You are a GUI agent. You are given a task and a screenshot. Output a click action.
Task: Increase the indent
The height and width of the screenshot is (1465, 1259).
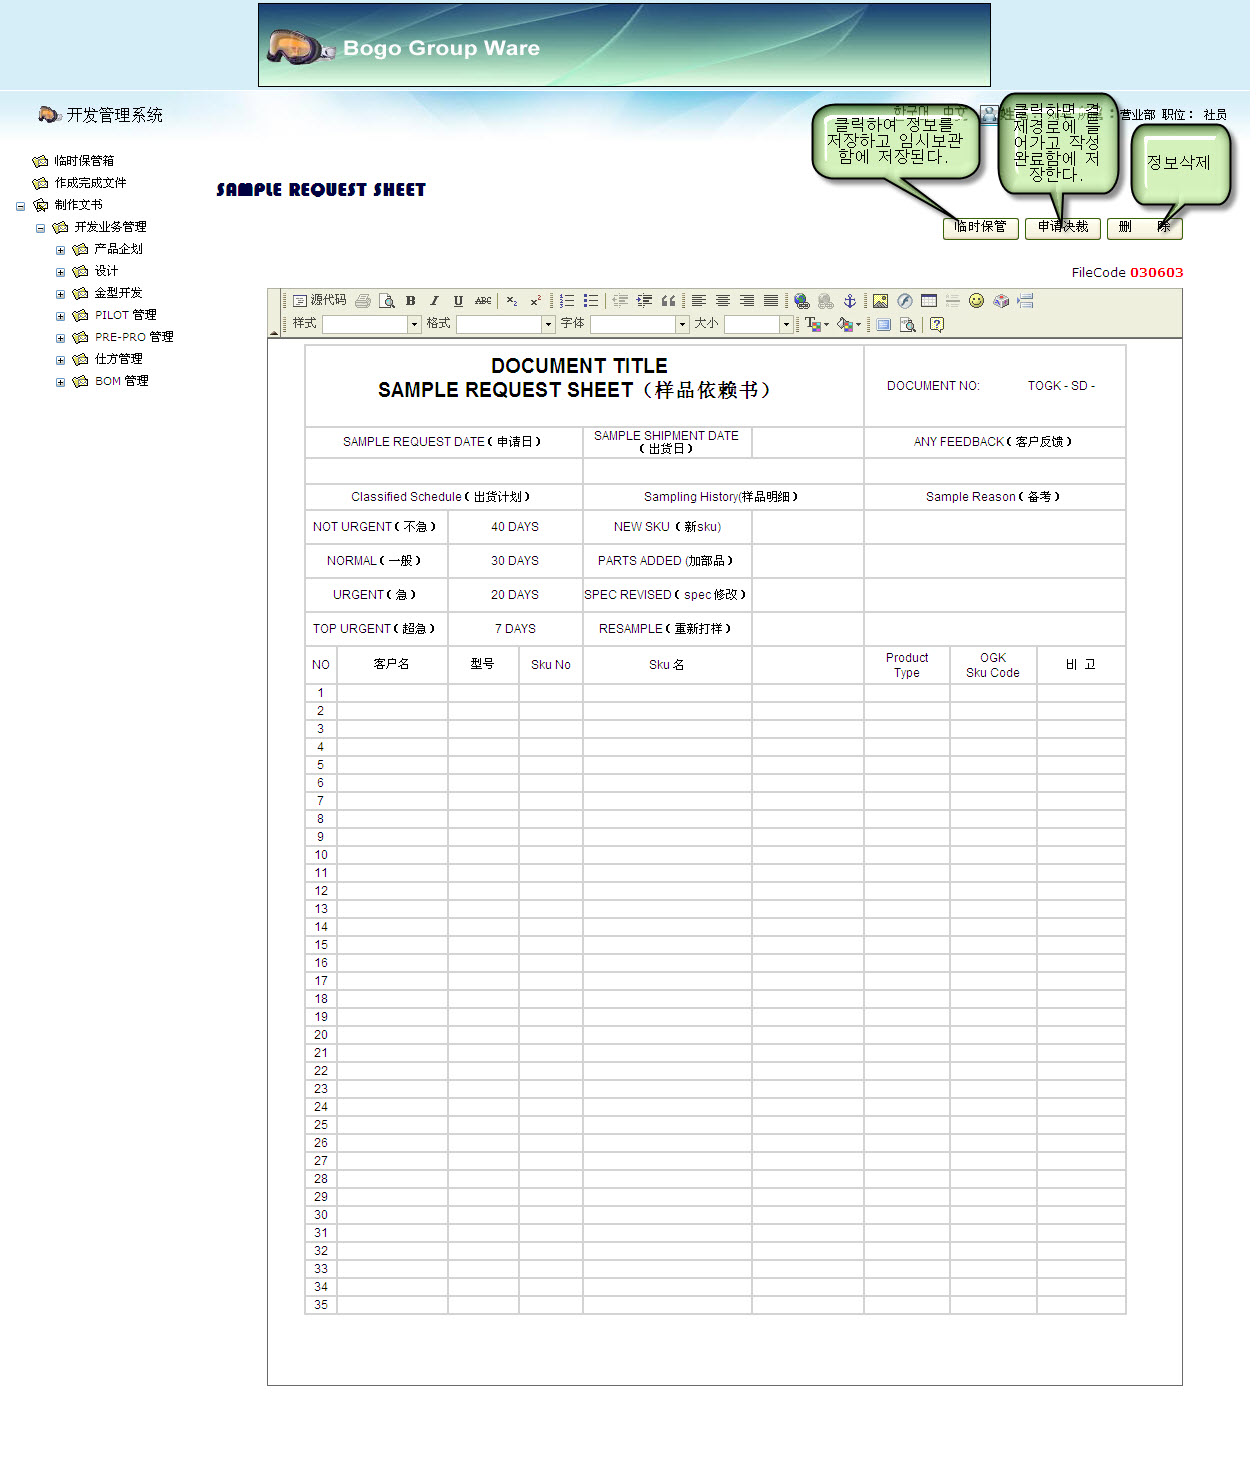click(x=644, y=301)
